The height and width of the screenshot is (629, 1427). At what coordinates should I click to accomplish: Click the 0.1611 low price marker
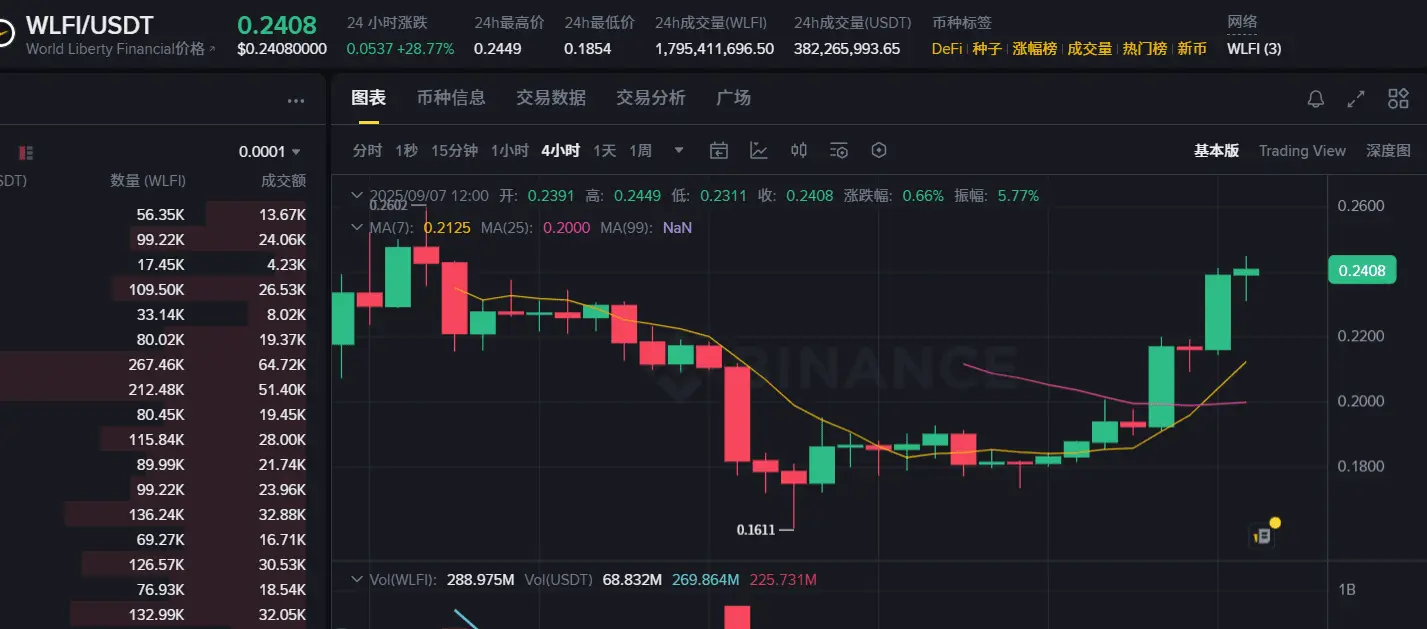click(x=756, y=530)
